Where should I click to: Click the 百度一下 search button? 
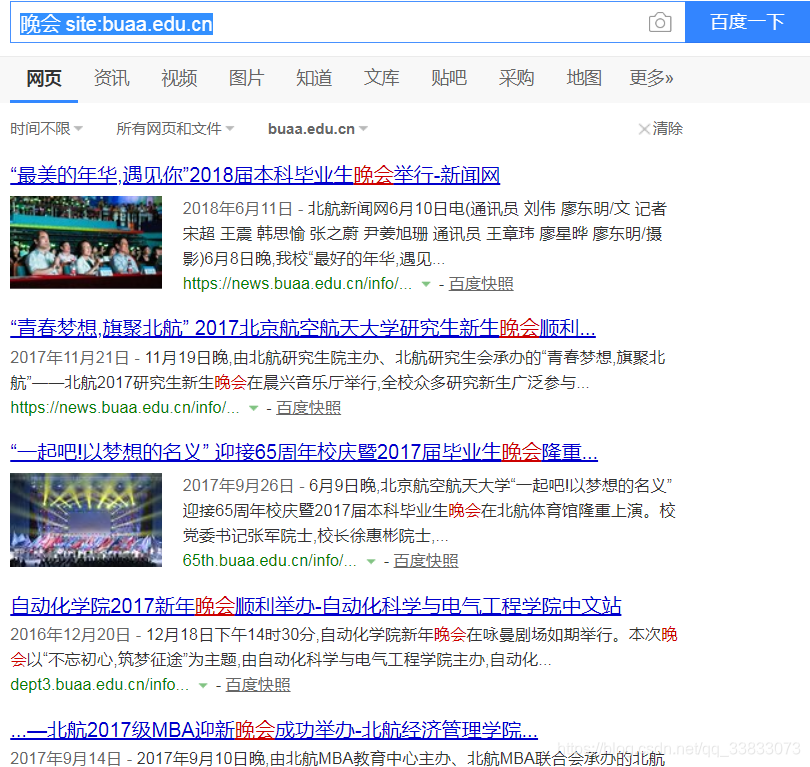coord(747,22)
